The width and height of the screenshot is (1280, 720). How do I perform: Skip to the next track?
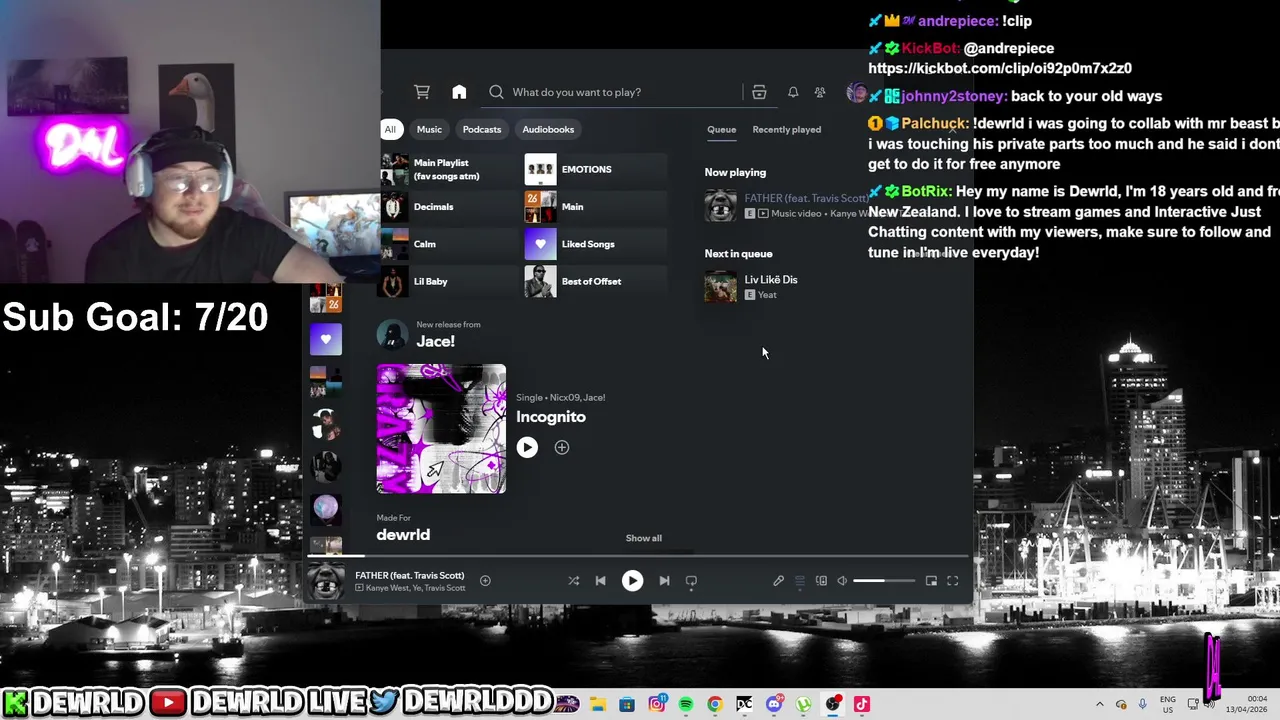tap(664, 580)
